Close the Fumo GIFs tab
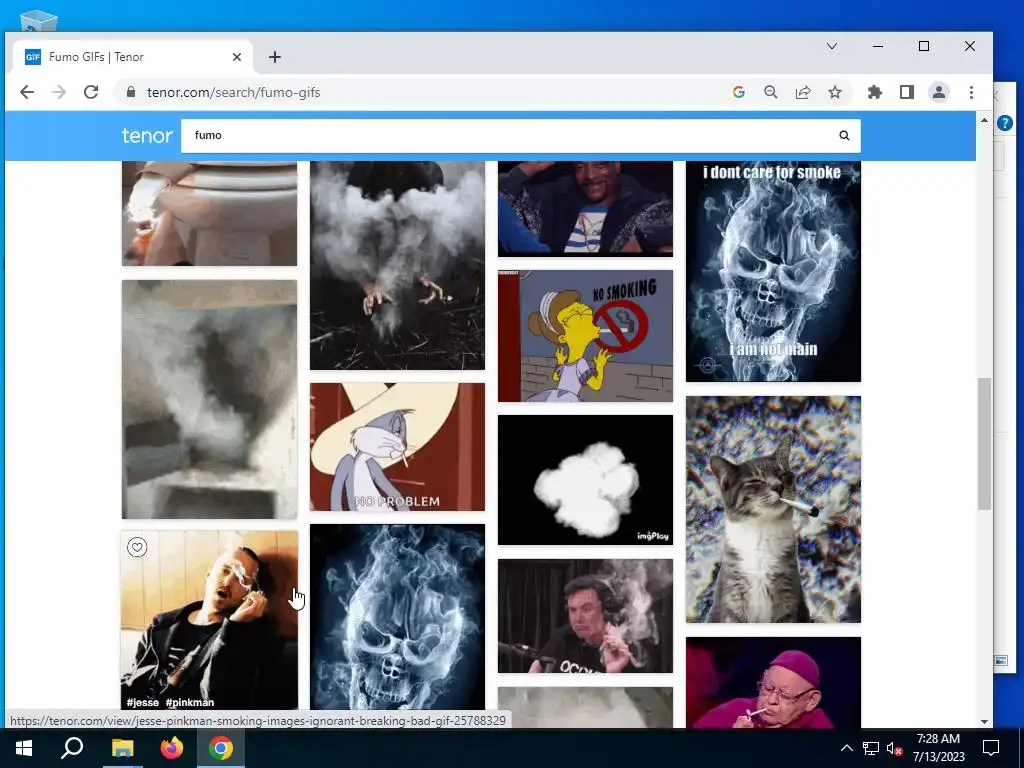Viewport: 1024px width, 768px height. tap(236, 57)
